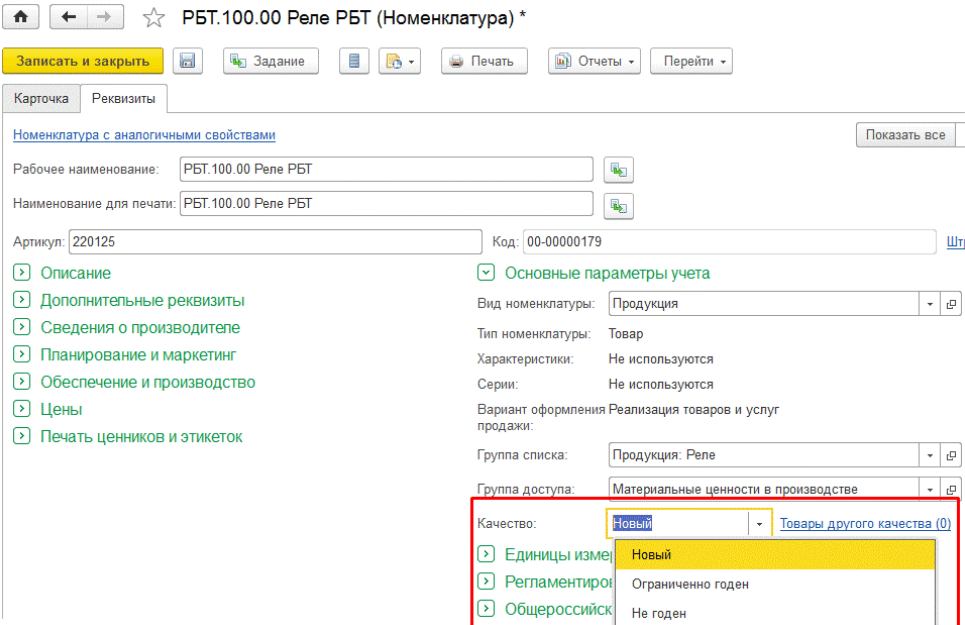Click the blue list icon in the toolbar

pyautogui.click(x=352, y=60)
